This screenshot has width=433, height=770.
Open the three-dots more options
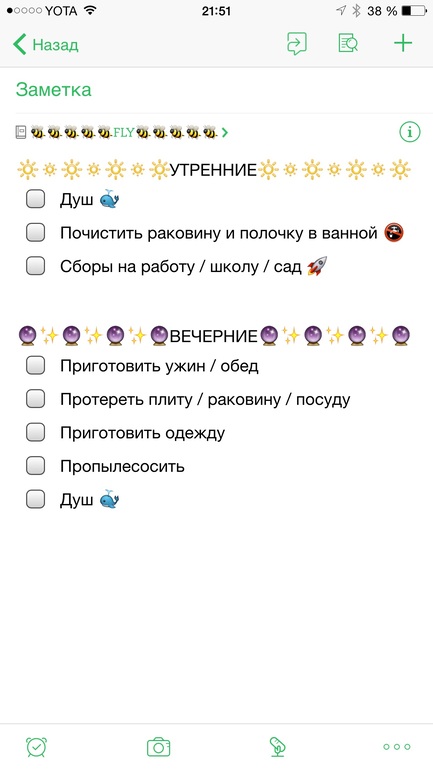click(x=397, y=747)
